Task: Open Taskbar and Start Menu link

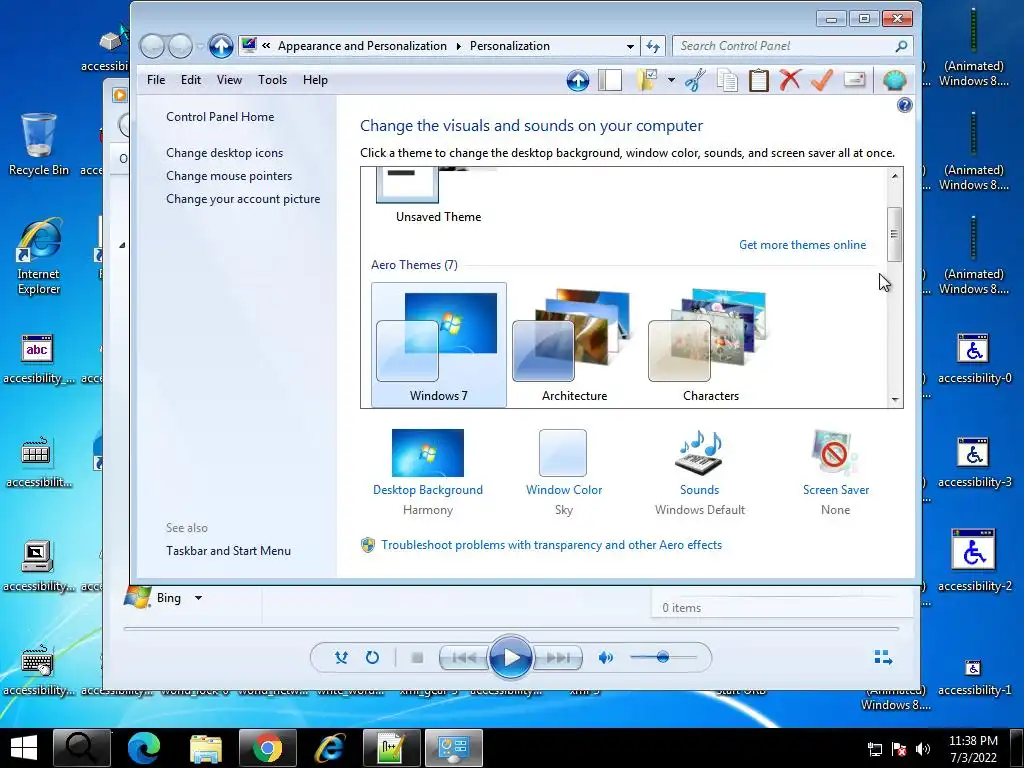Action: (x=229, y=551)
